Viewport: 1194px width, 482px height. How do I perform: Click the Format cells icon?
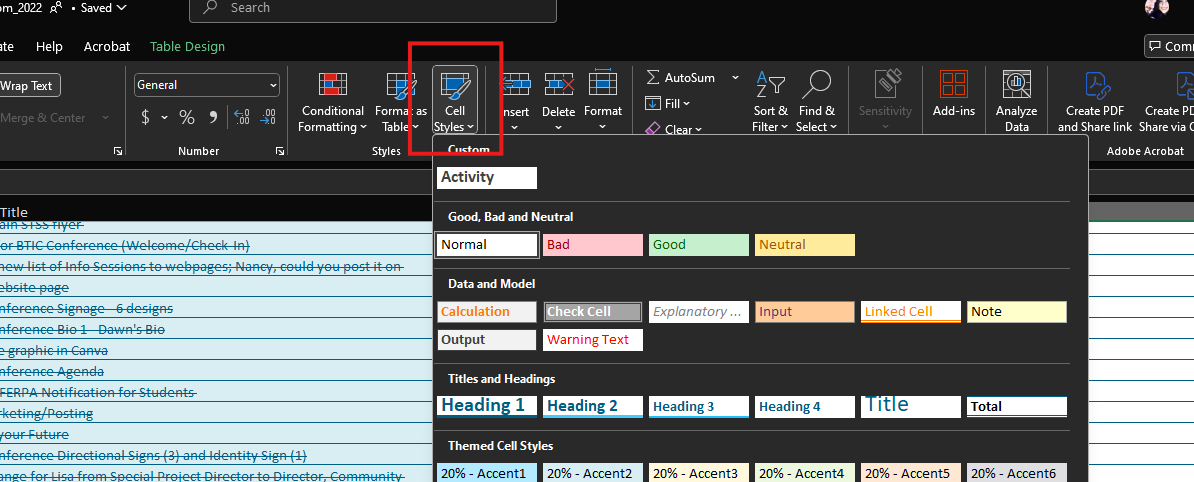click(x=603, y=84)
